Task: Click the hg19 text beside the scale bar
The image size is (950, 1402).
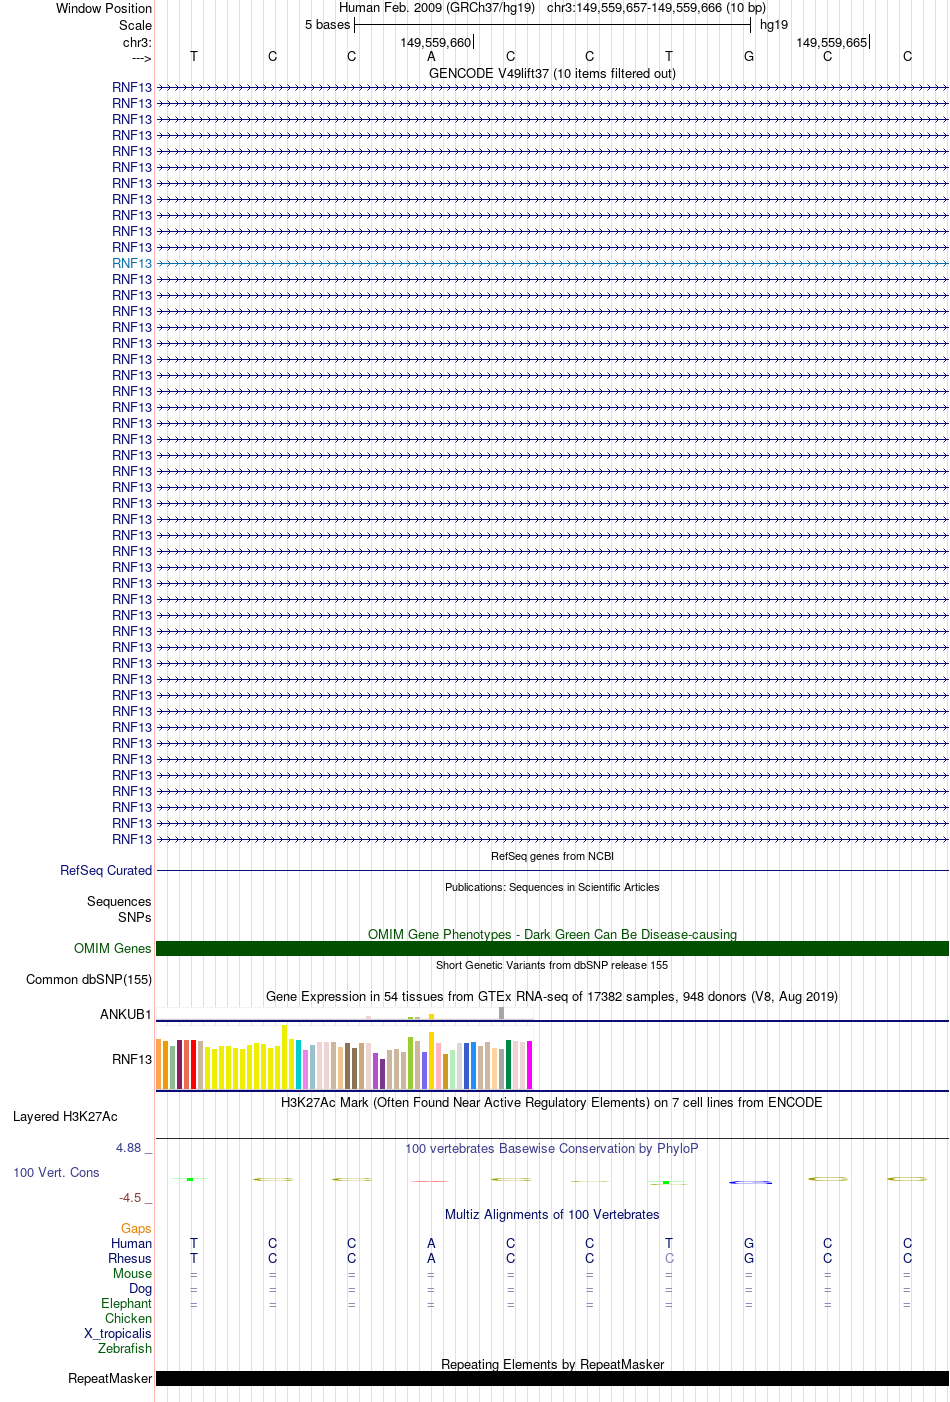Action: point(774,24)
